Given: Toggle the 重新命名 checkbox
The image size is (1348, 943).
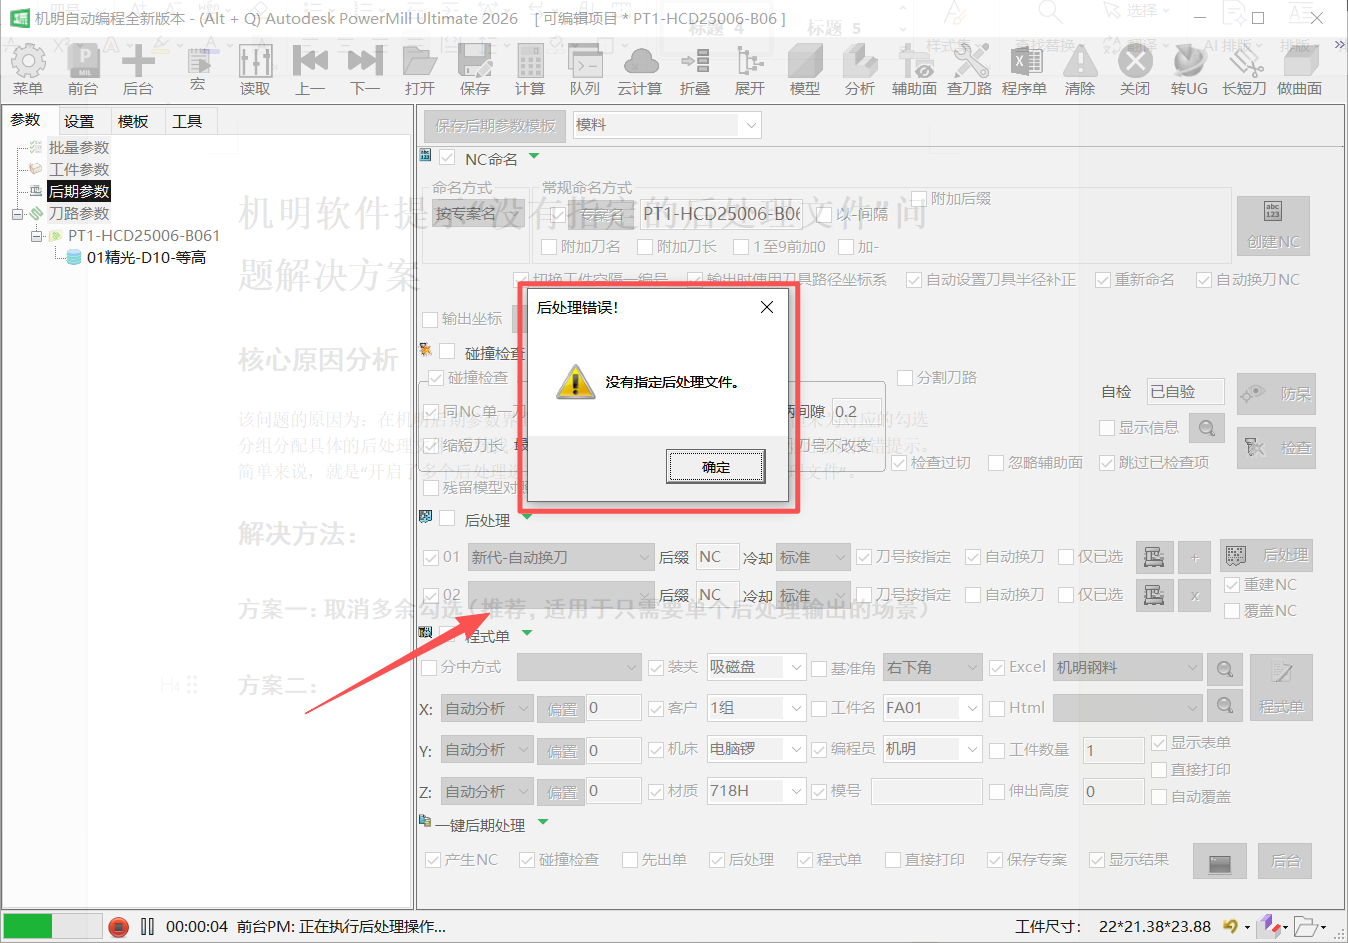Looking at the screenshot, I should coord(1103,280).
